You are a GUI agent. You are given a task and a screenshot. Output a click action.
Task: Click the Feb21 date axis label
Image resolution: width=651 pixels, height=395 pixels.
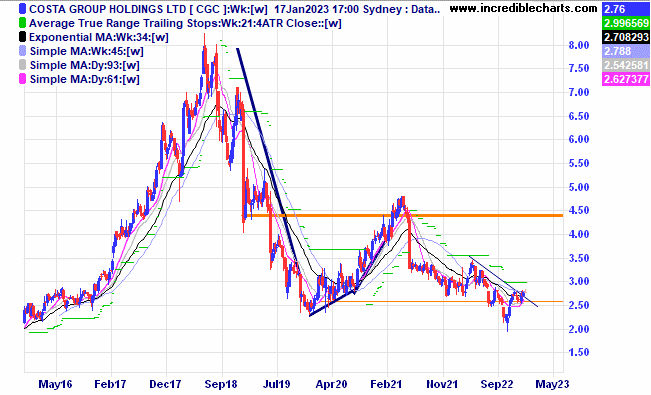pos(387,384)
